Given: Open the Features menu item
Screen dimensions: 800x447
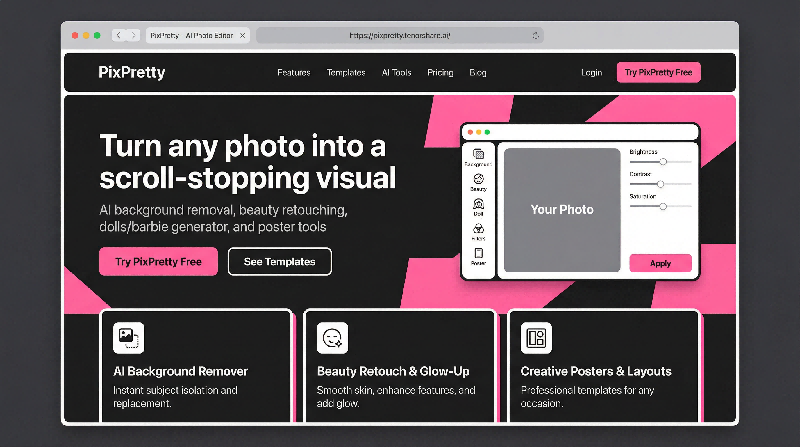Looking at the screenshot, I should (293, 72).
